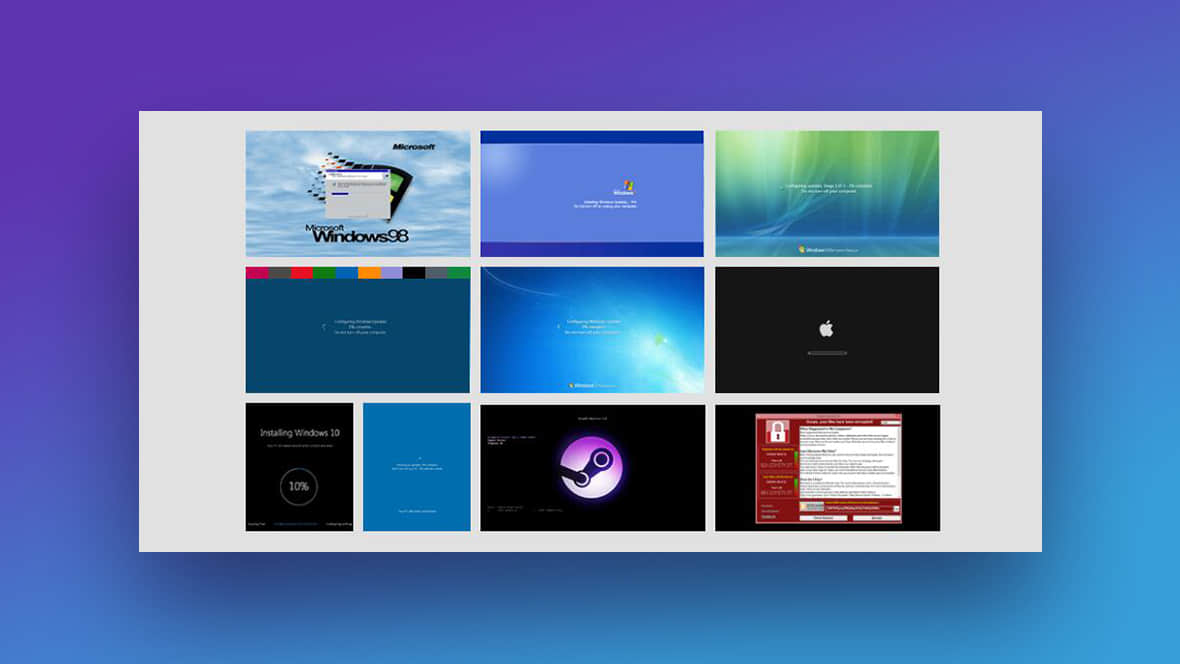Select the Windows 7 configuring updates thumbnail

(592, 330)
